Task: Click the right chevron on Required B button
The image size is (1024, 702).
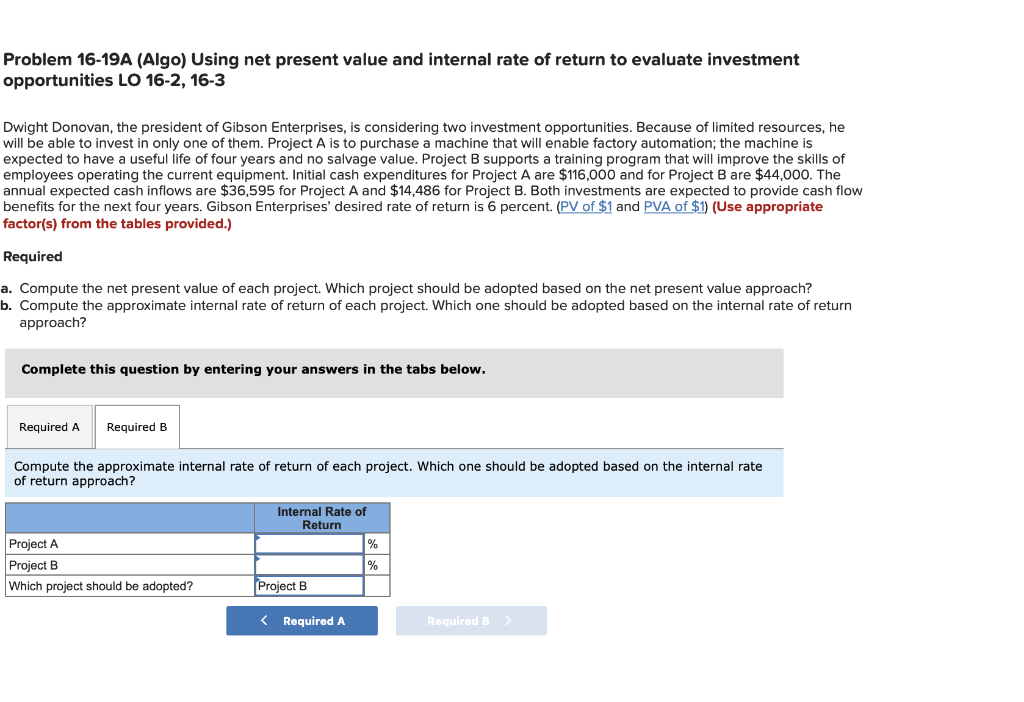Action: [511, 620]
